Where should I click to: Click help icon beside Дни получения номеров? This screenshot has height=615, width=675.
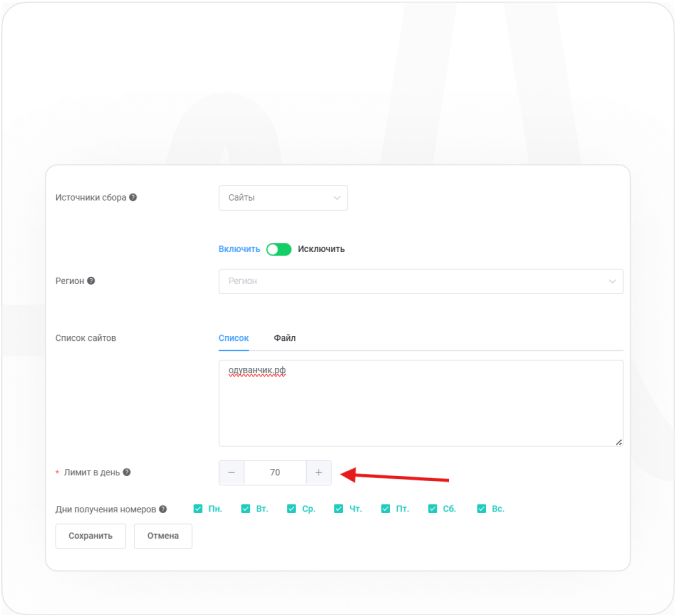coord(163,509)
